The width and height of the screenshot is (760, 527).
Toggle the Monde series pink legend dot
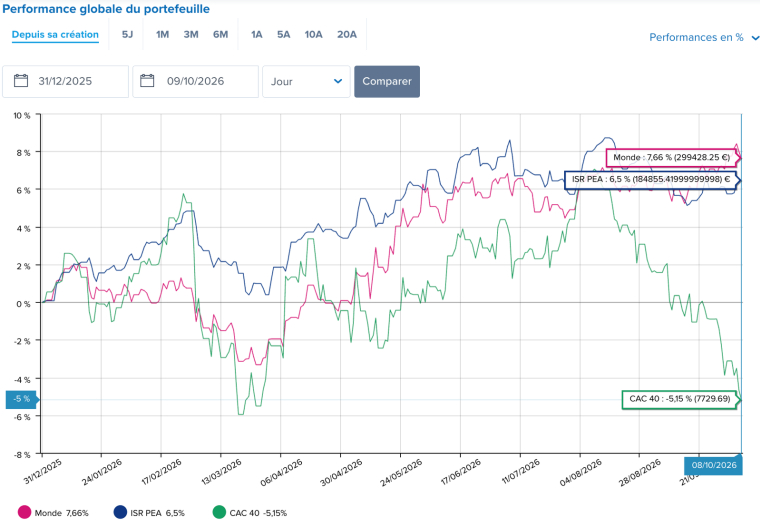click(x=24, y=512)
